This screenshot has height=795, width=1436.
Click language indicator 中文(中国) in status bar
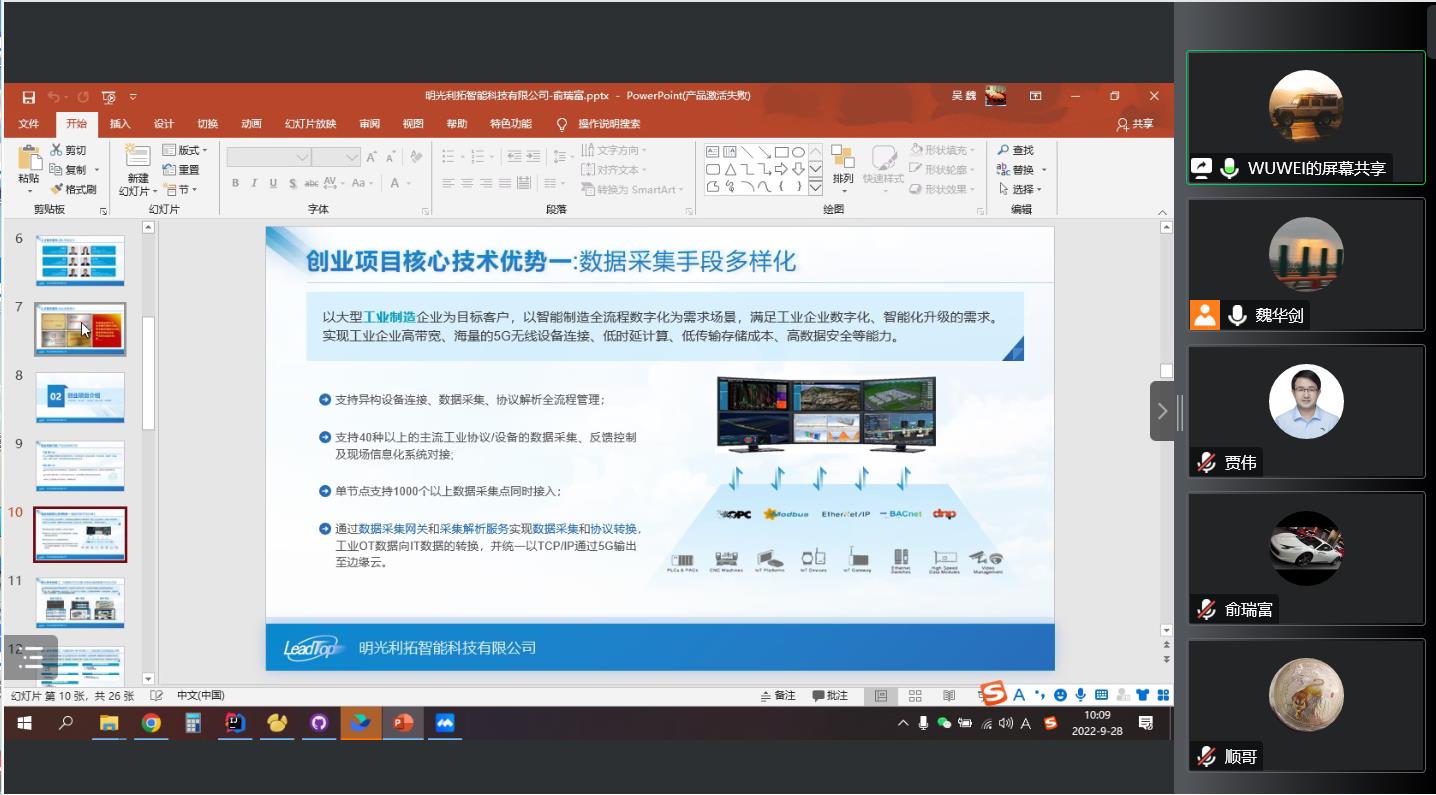coord(201,696)
